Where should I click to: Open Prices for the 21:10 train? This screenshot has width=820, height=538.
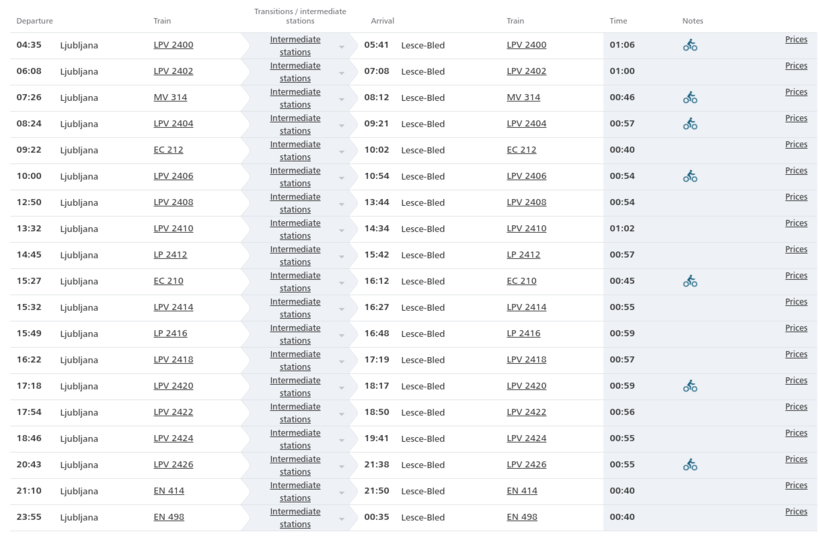[796, 485]
